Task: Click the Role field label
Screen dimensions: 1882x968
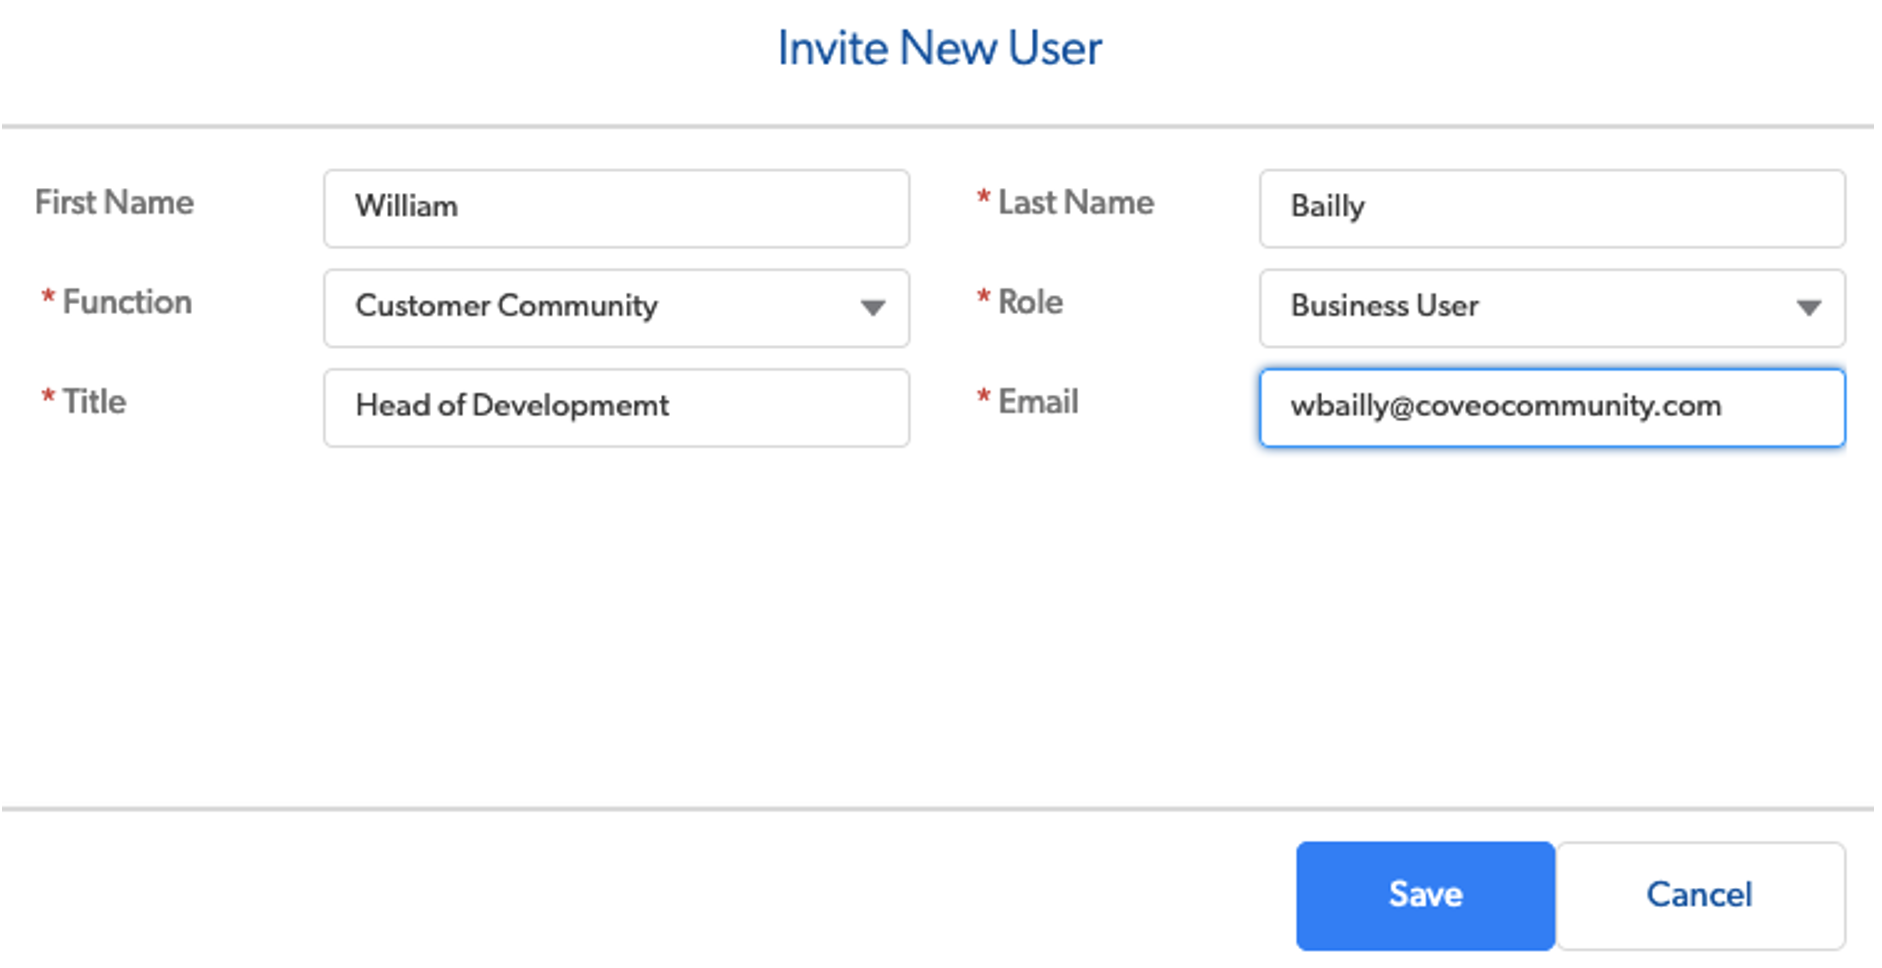Action: (1029, 302)
